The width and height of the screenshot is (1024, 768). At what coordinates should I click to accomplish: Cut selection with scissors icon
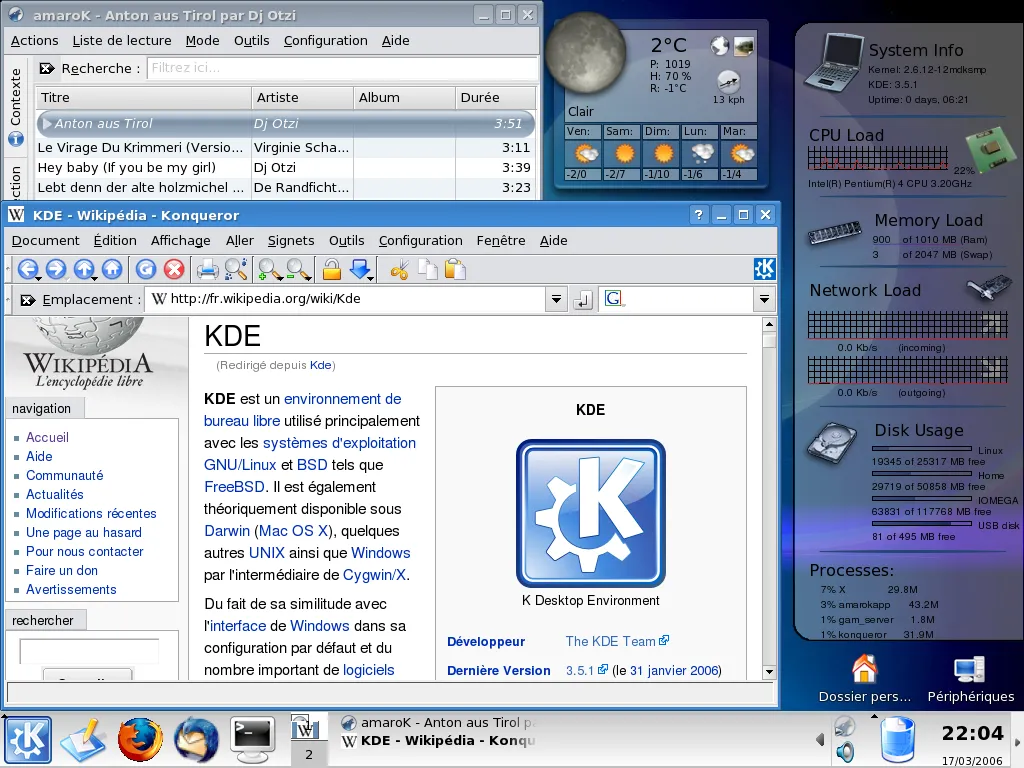coord(399,269)
